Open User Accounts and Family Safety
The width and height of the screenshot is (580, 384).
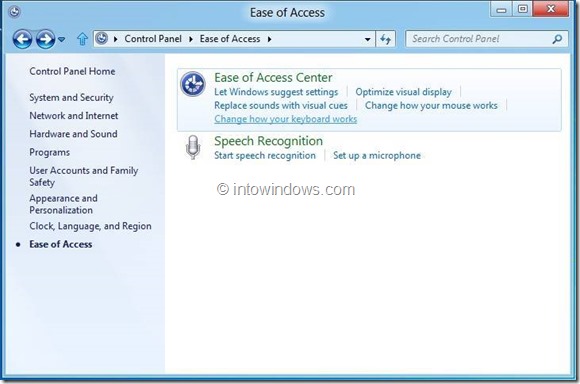pyautogui.click(x=84, y=176)
